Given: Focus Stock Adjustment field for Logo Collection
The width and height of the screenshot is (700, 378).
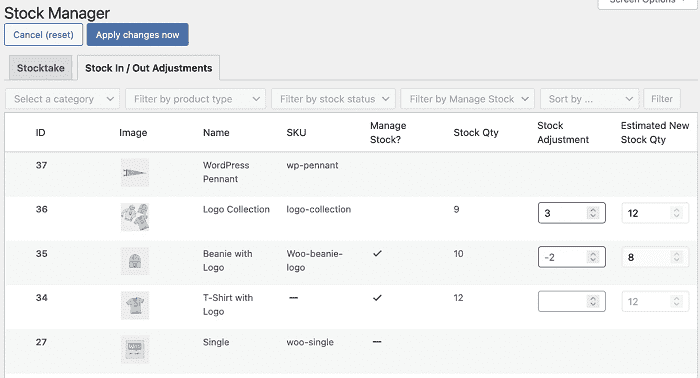Looking at the screenshot, I should tap(571, 213).
